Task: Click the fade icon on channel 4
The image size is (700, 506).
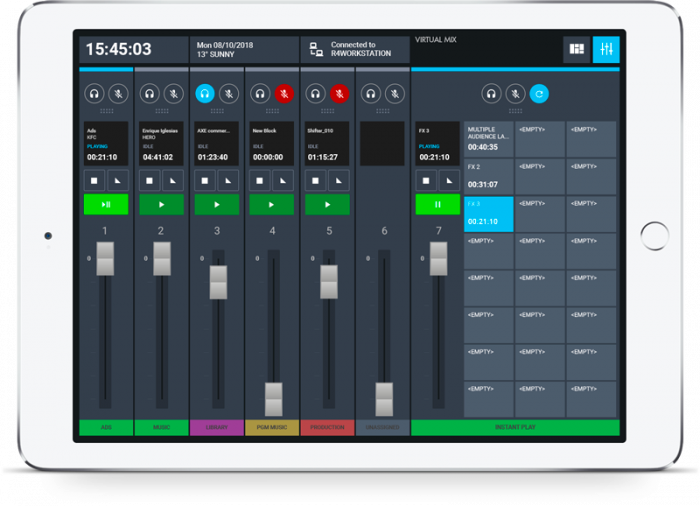Action: click(x=283, y=180)
